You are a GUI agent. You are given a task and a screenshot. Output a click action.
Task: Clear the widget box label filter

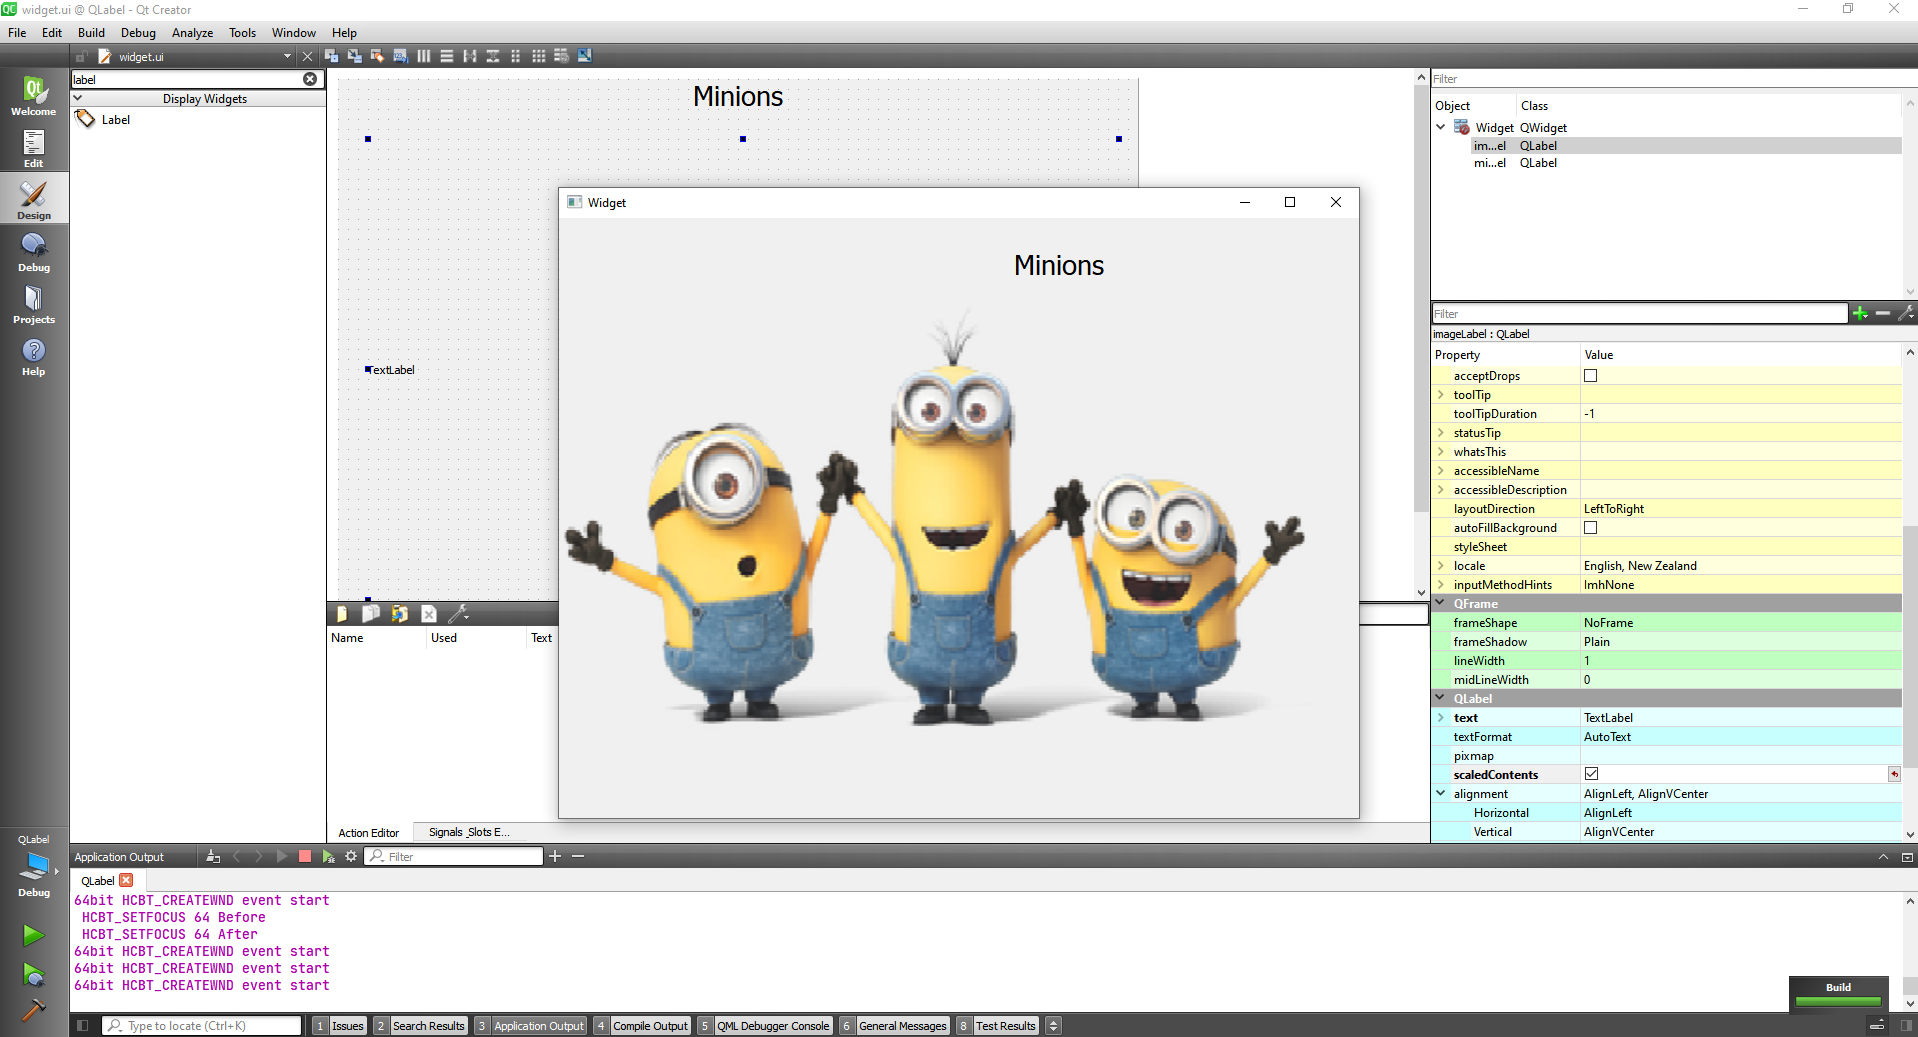(x=310, y=79)
